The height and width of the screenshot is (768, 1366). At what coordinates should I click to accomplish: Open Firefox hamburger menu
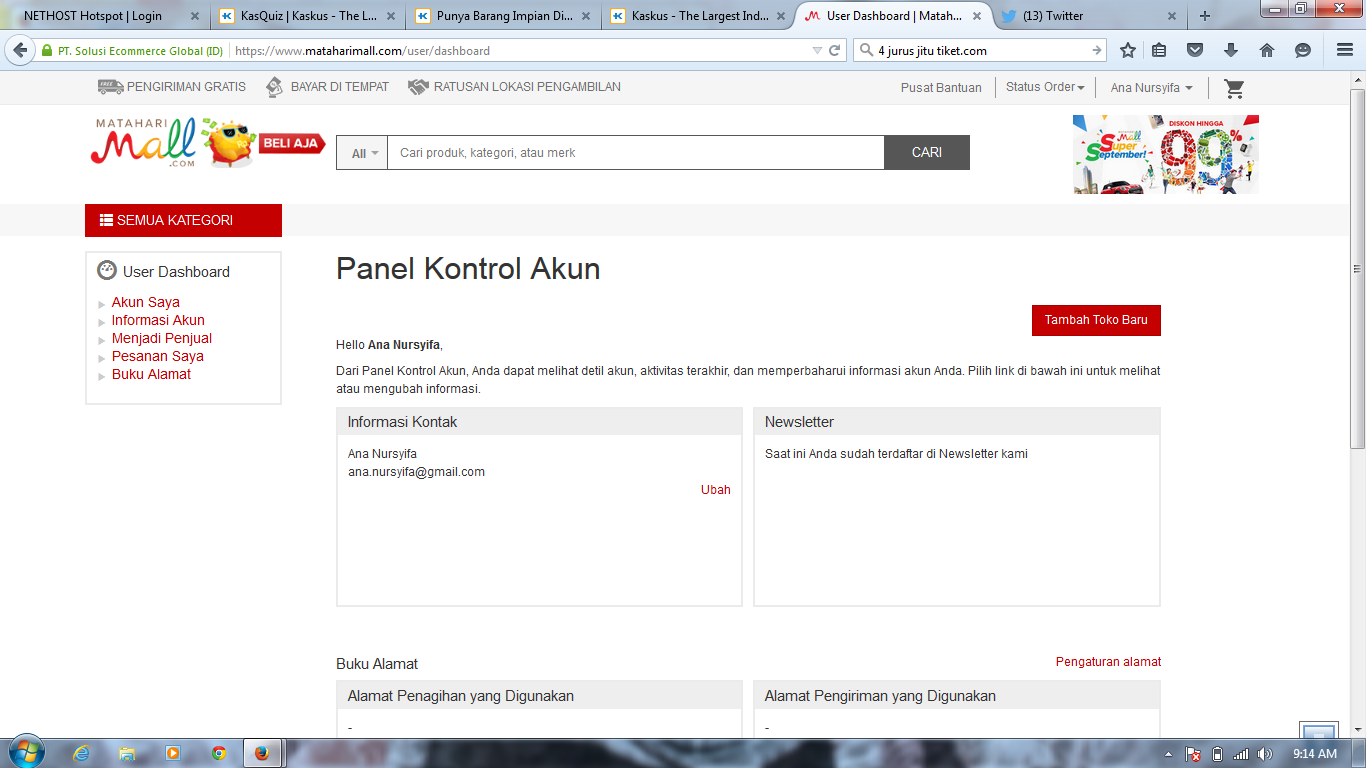(x=1344, y=50)
